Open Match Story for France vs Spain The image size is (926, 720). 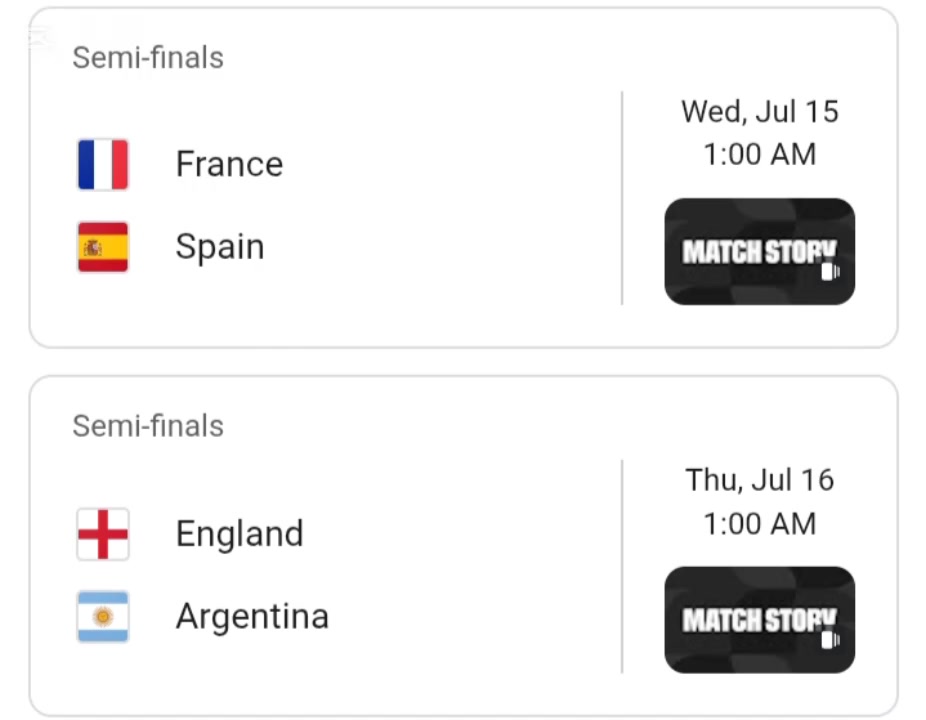759,252
